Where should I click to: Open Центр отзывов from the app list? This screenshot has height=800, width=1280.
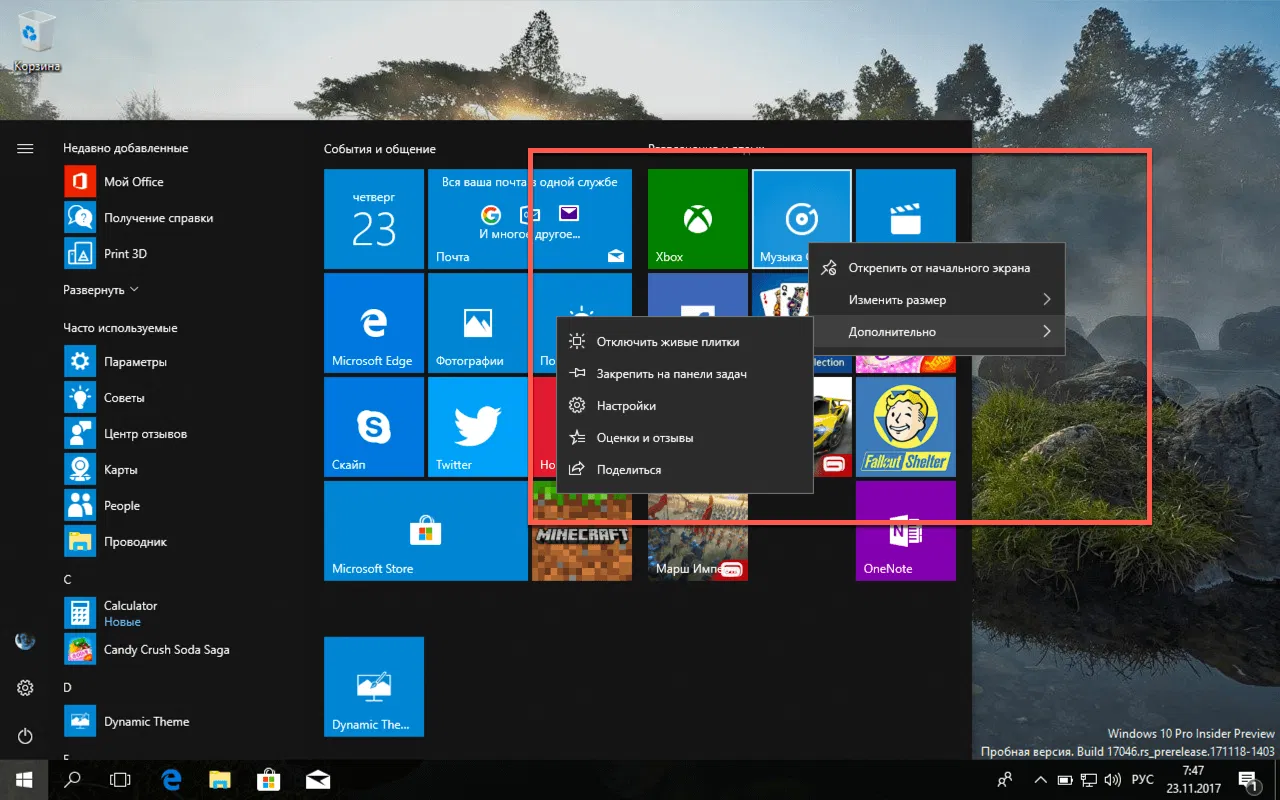(145, 433)
